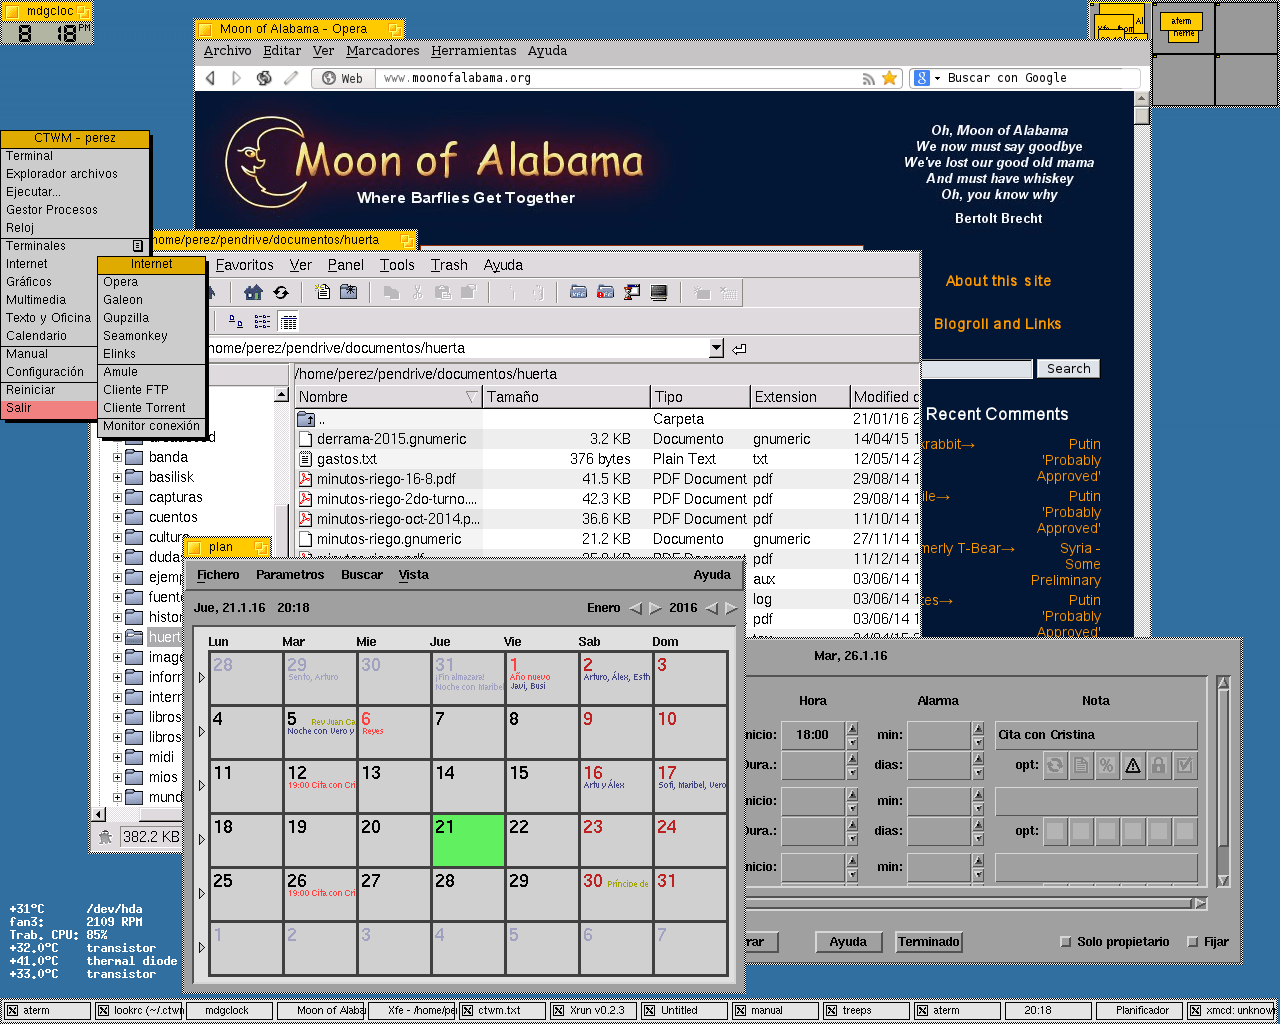Click the pencil edit icon in Opera toolbar
The width and height of the screenshot is (1280, 1024).
coord(291,78)
